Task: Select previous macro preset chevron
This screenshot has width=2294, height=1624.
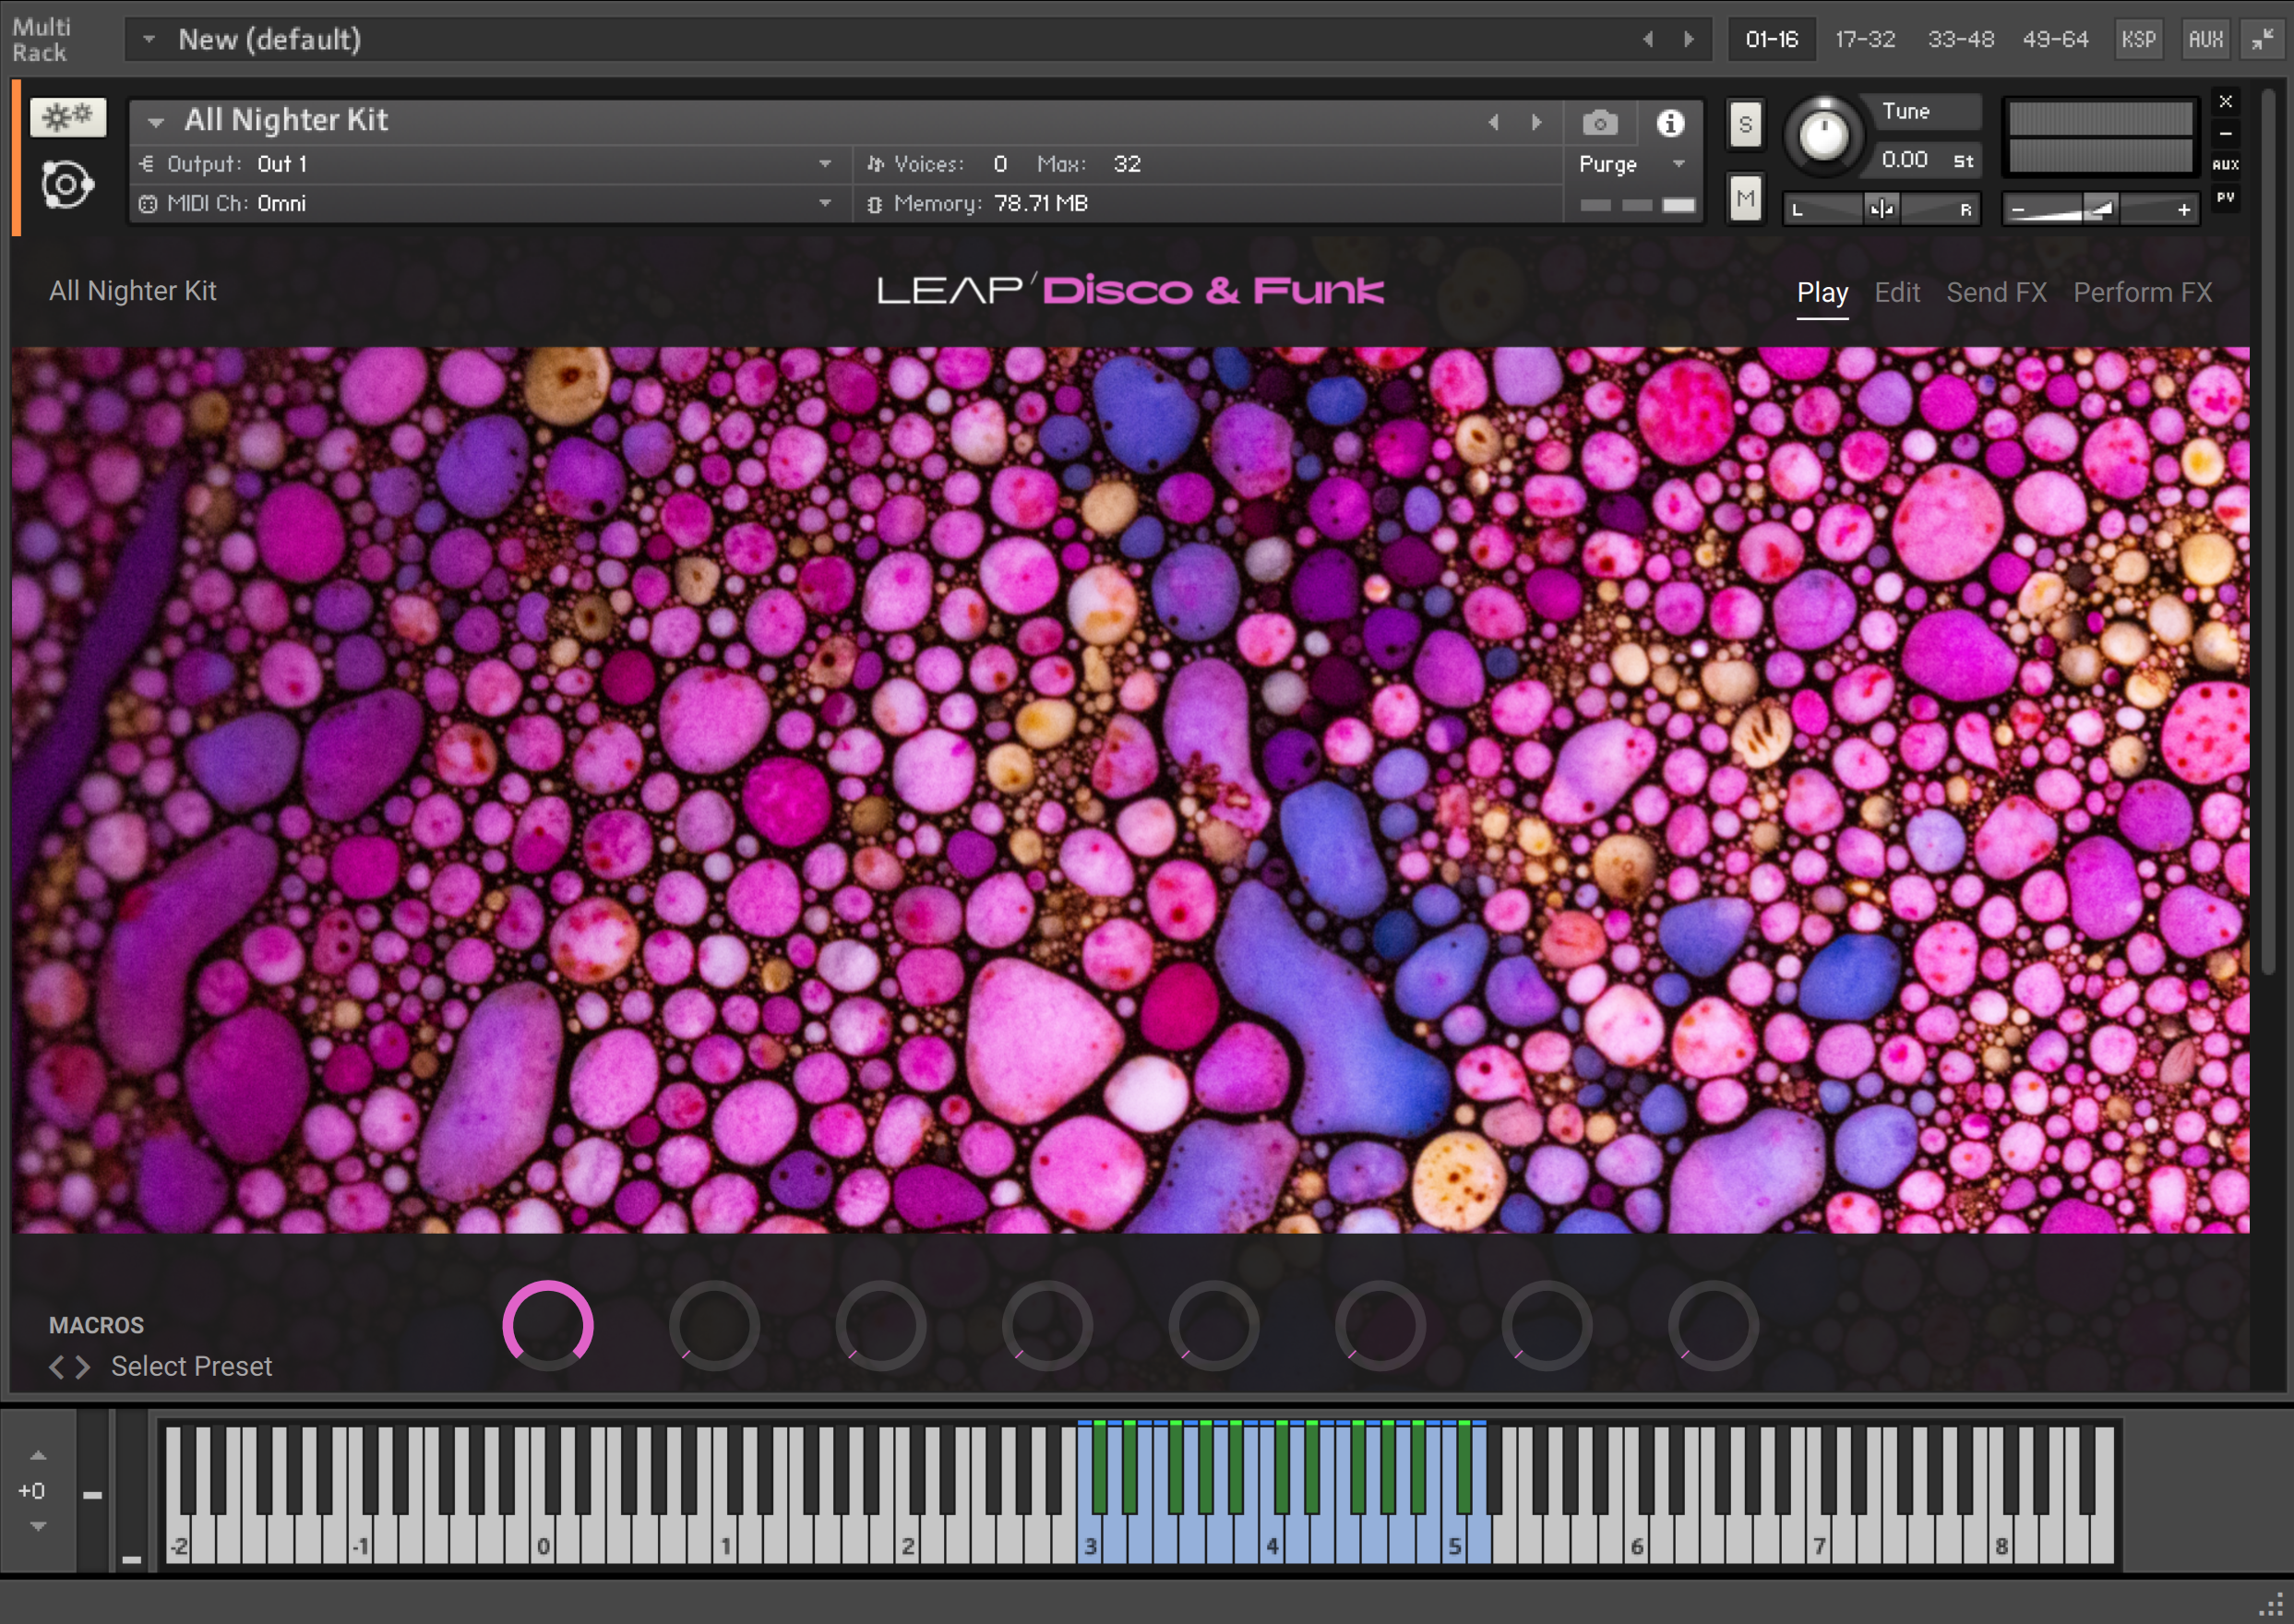Action: (57, 1367)
